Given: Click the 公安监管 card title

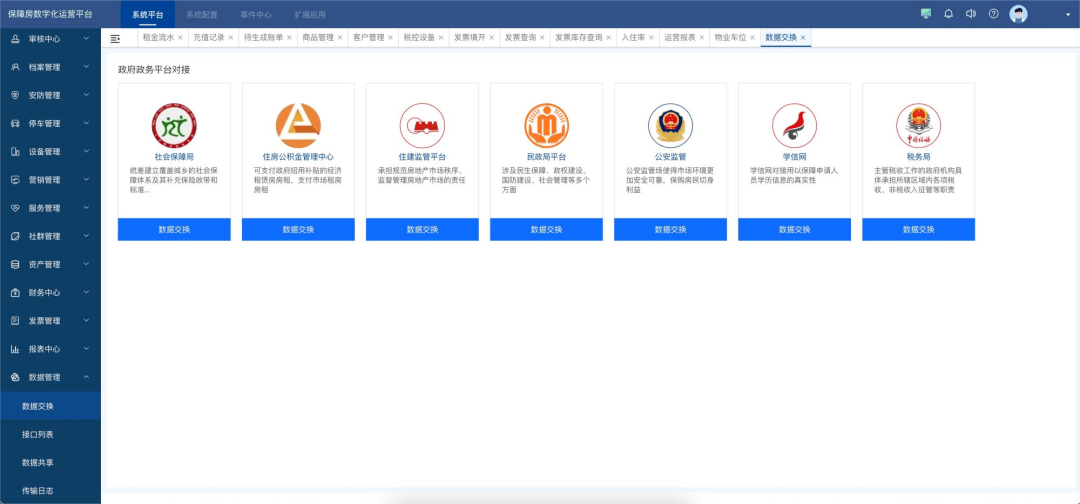Looking at the screenshot, I should click(670, 157).
